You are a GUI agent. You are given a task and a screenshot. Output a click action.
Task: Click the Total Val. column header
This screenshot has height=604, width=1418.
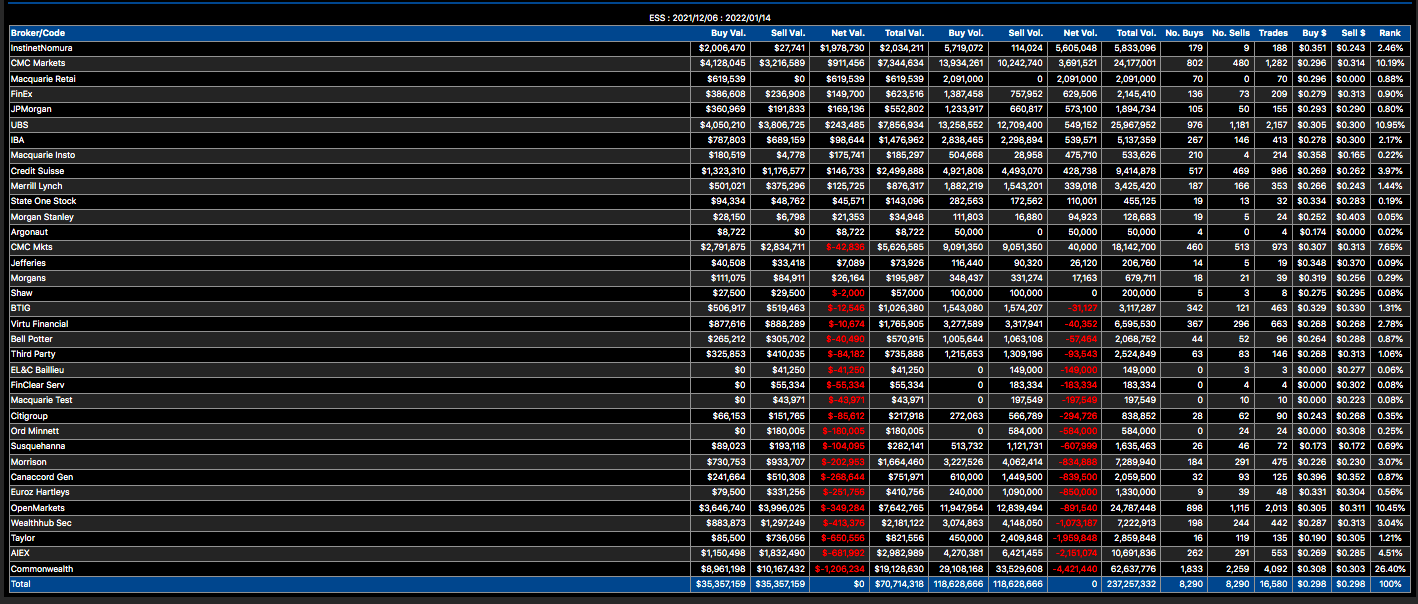903,33
